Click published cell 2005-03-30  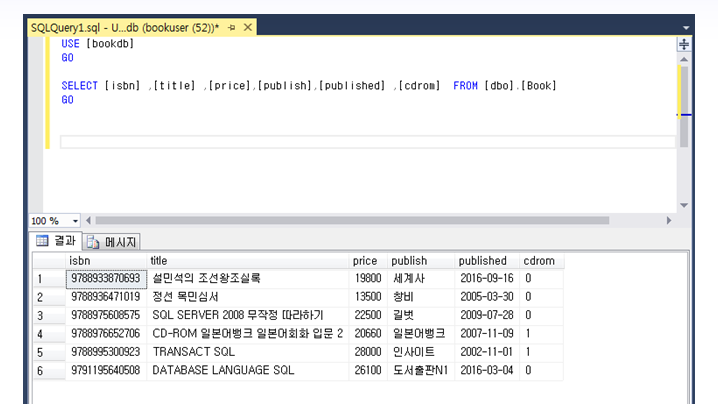point(487,297)
